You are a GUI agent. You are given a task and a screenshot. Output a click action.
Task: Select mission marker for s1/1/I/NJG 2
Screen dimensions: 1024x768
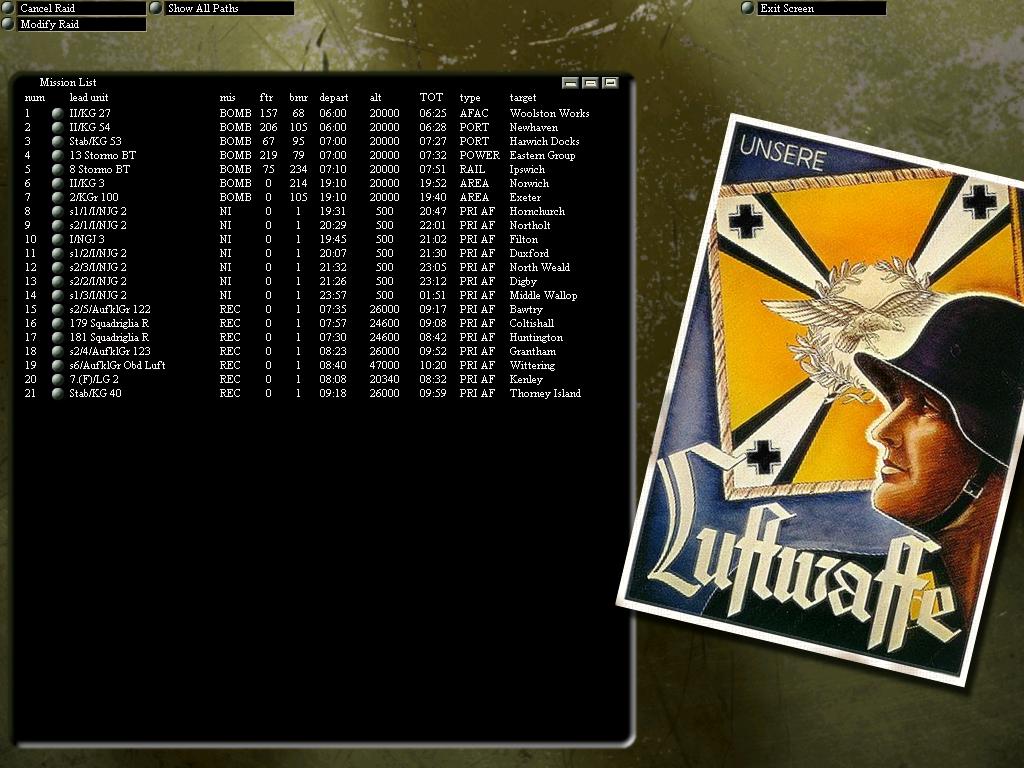coord(57,212)
